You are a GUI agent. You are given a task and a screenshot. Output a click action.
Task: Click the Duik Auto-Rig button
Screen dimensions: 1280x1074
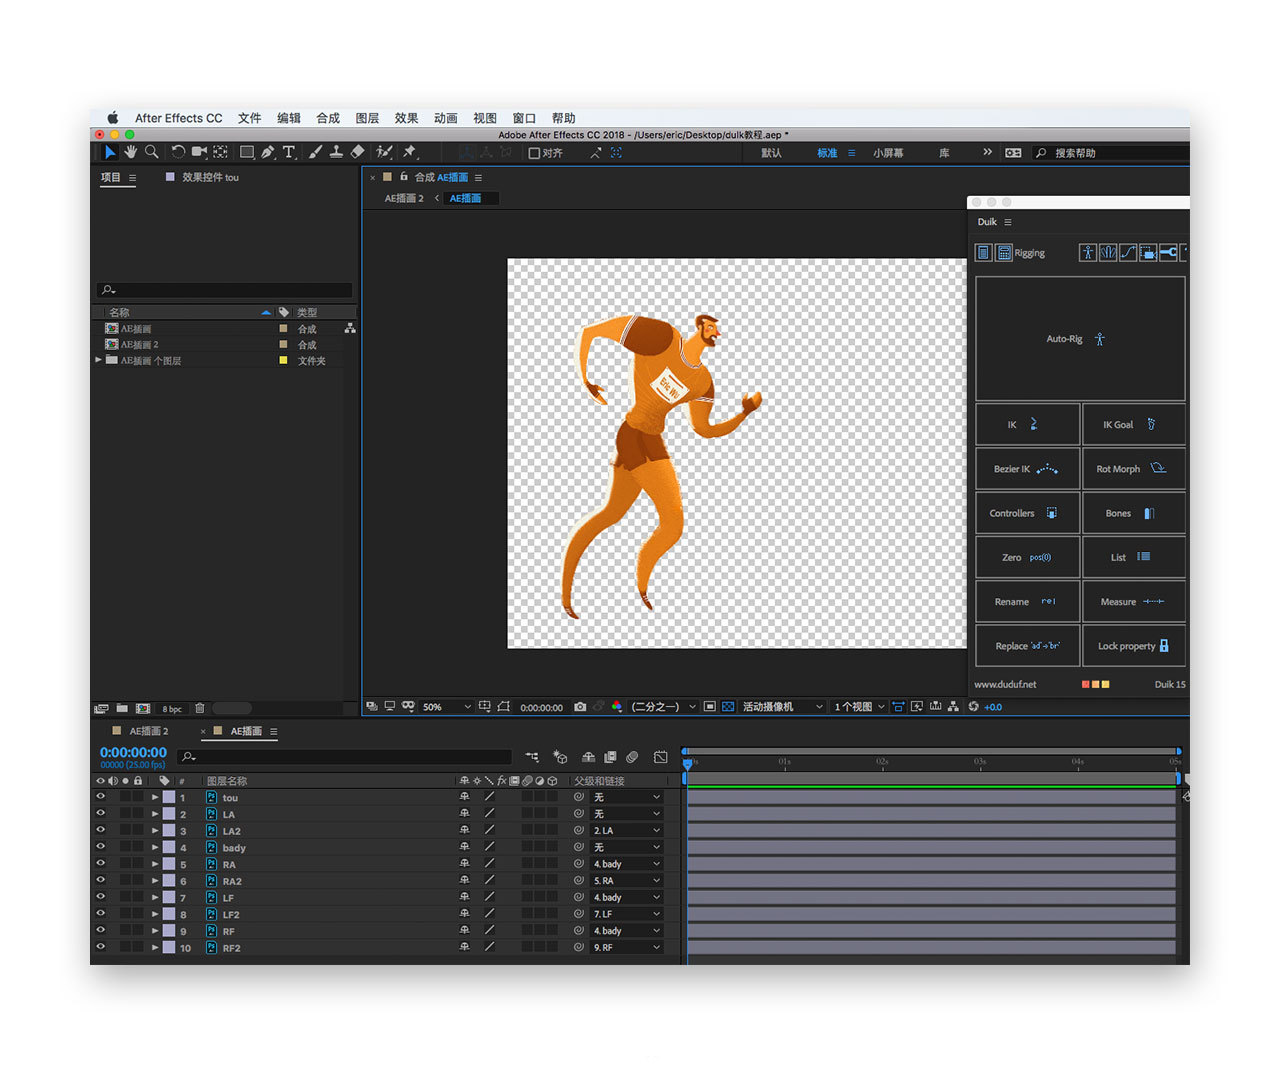(x=1080, y=339)
